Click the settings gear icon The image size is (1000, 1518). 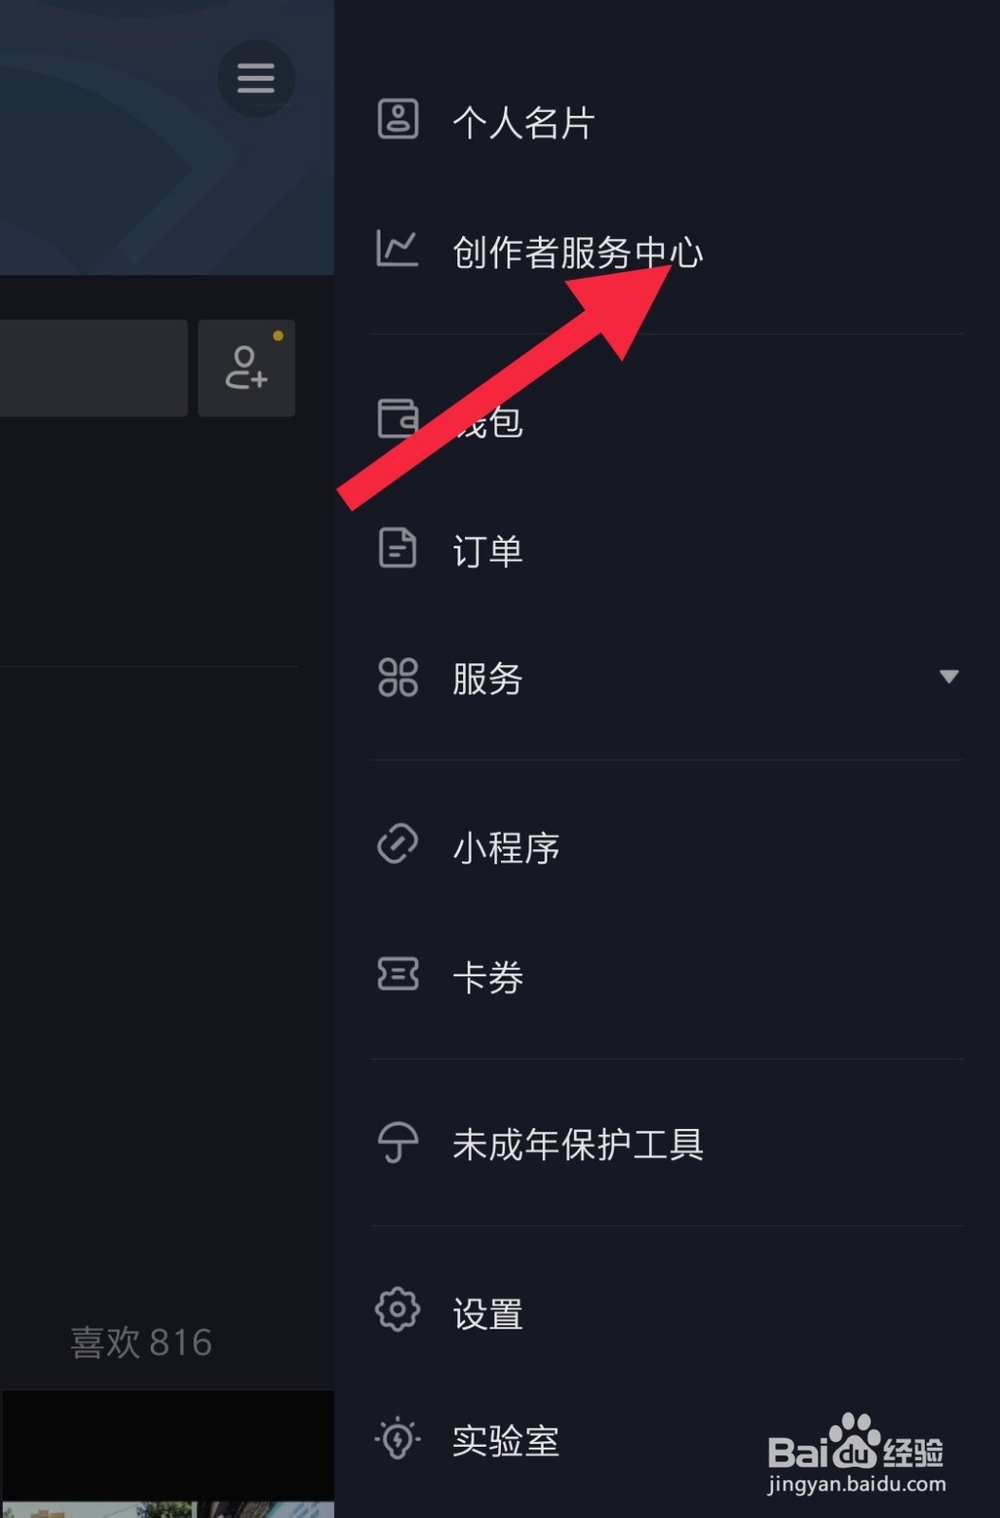point(398,1309)
